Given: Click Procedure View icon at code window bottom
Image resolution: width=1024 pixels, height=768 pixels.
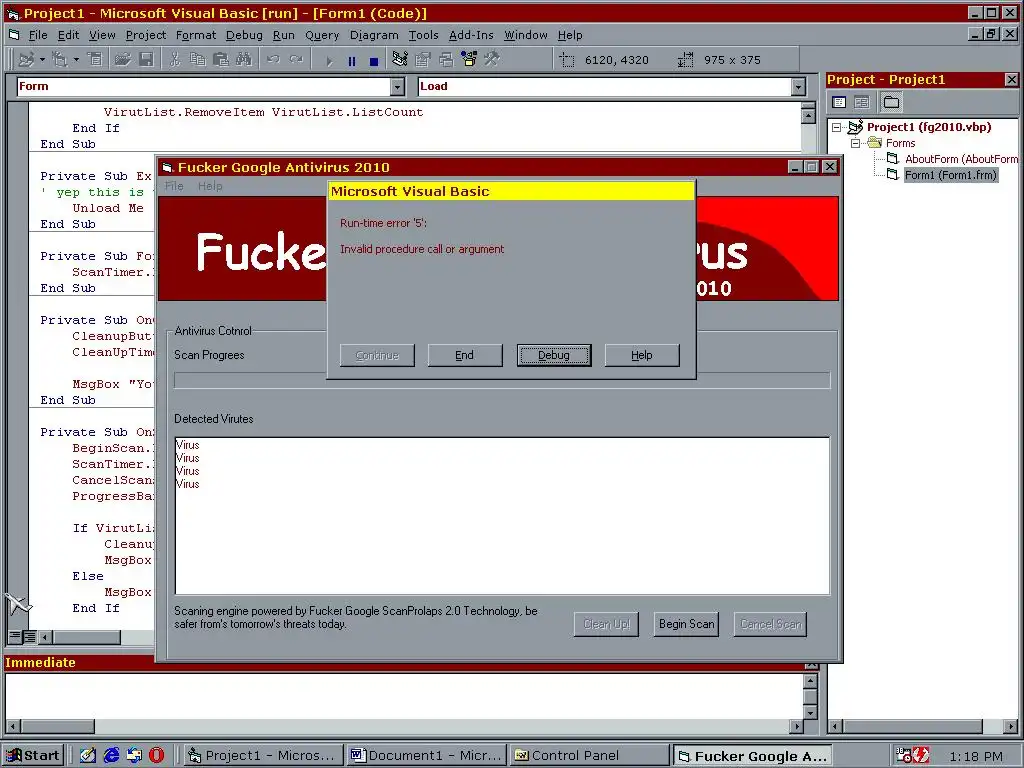Looking at the screenshot, I should coord(15,636).
